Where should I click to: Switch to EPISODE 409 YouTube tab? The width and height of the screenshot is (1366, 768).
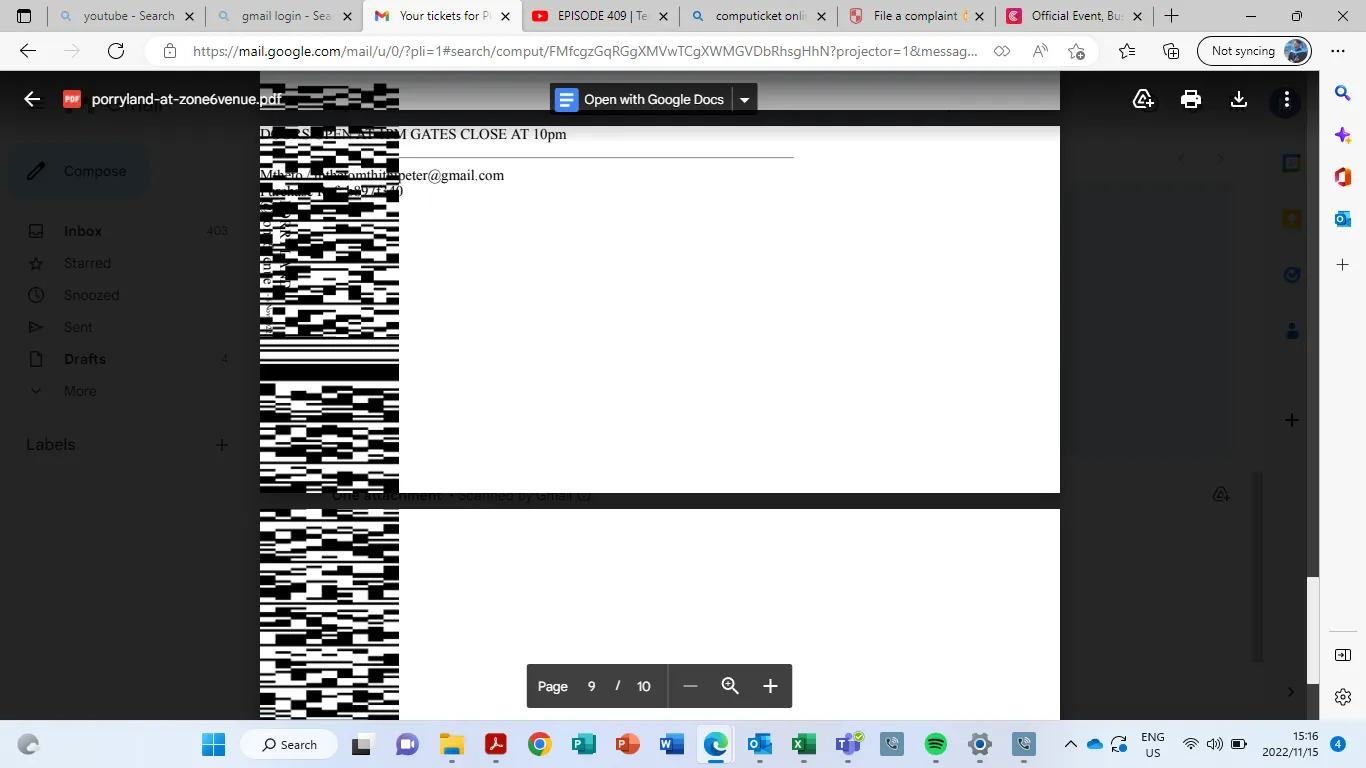tap(600, 16)
